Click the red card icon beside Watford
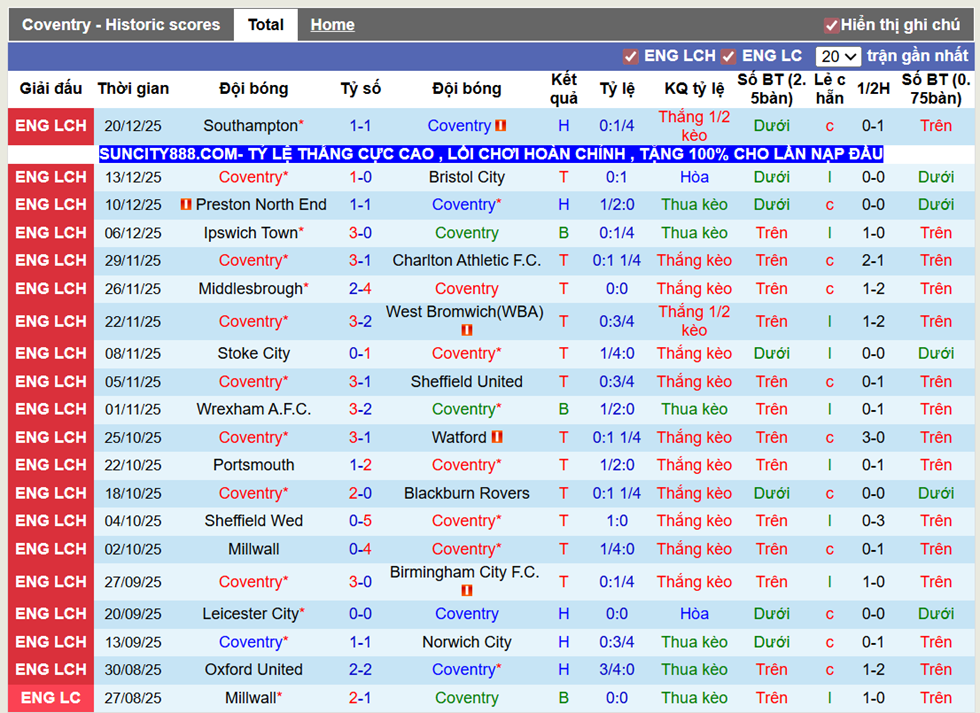Image resolution: width=980 pixels, height=713 pixels. click(x=497, y=437)
